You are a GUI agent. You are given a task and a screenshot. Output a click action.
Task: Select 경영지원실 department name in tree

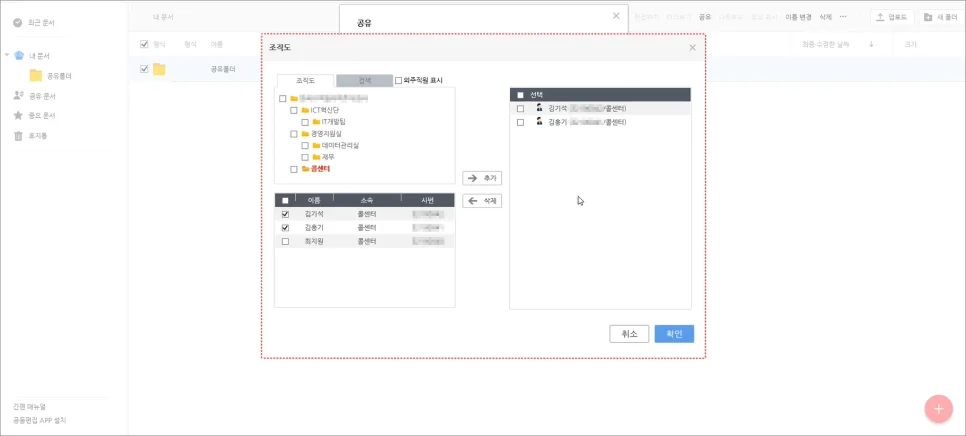coord(327,134)
